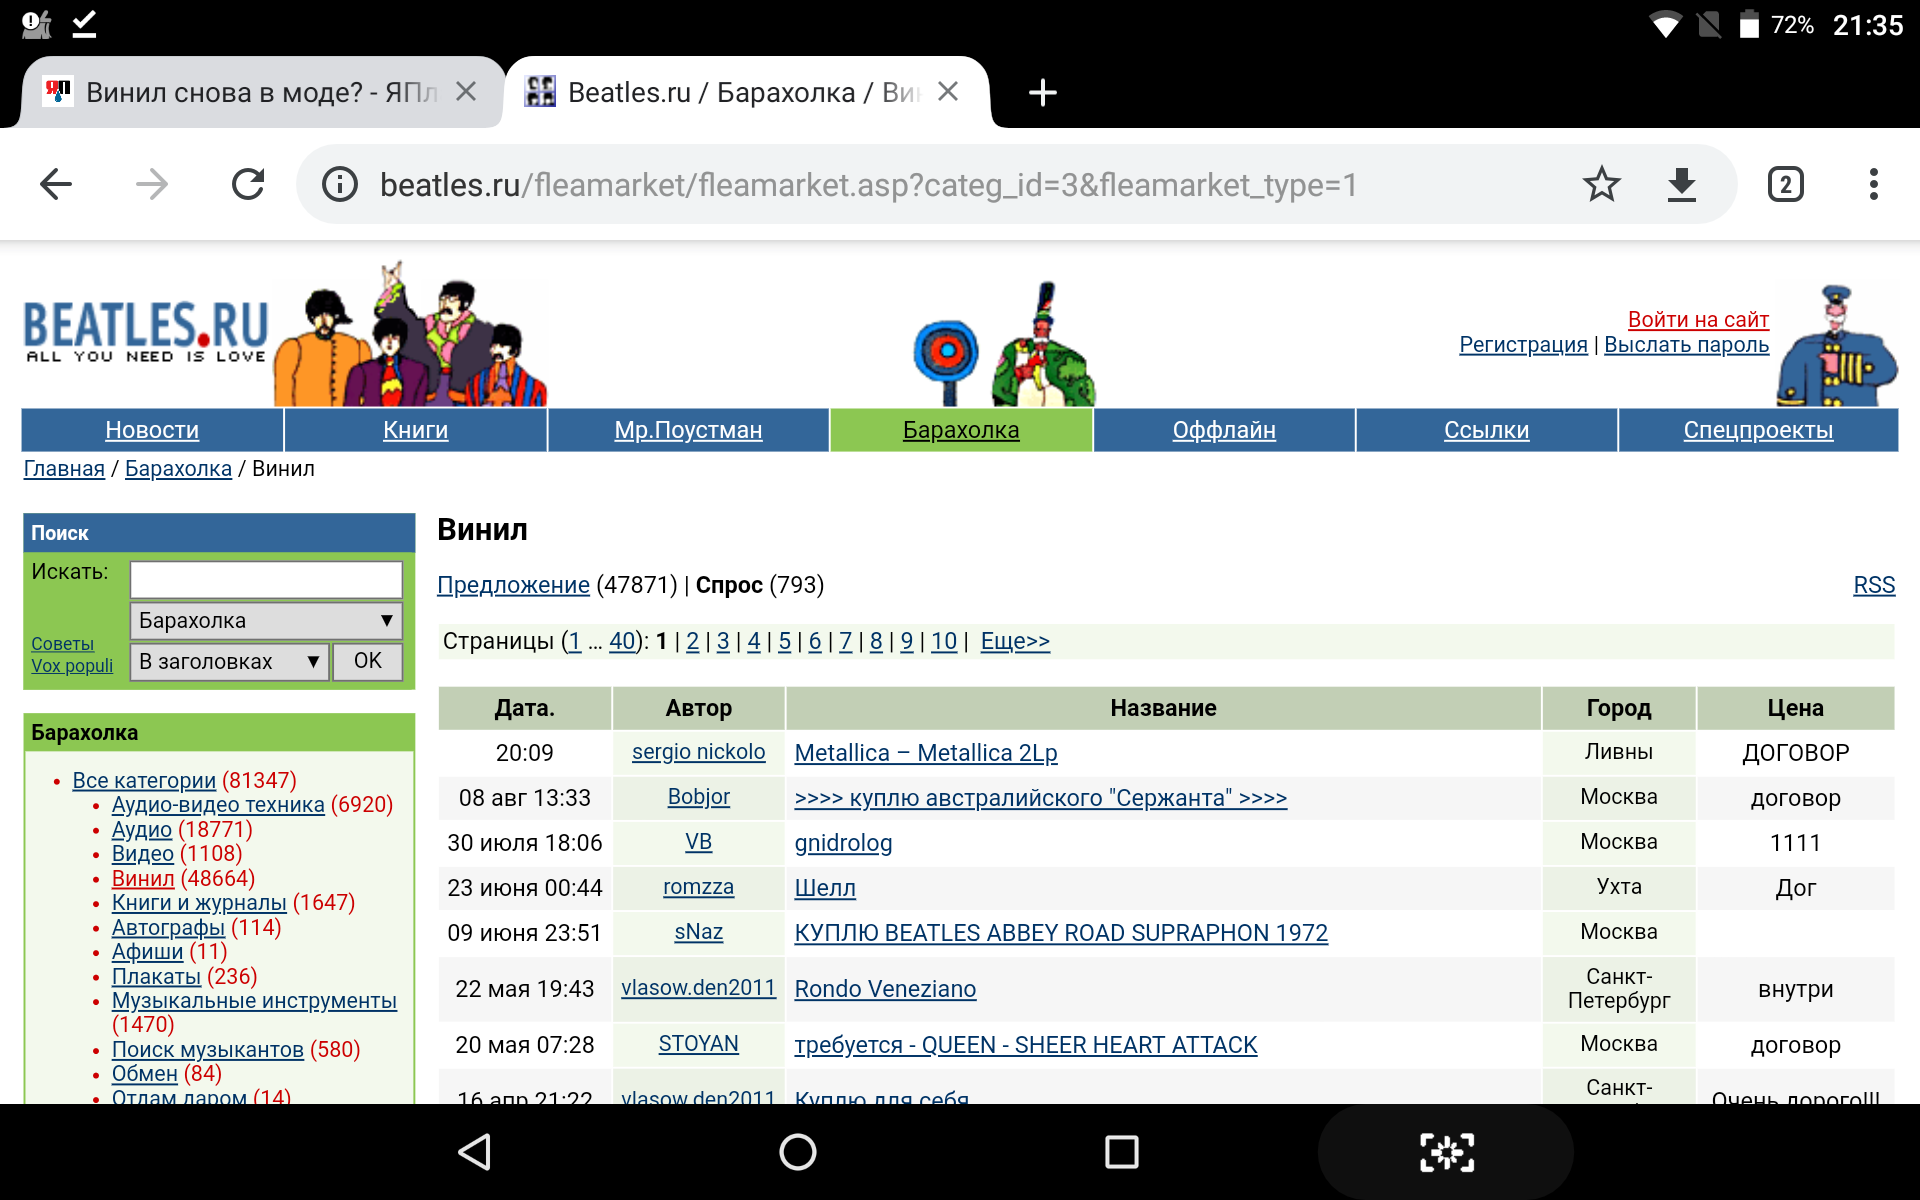Go to Главная in the breadcrumb

point(64,469)
